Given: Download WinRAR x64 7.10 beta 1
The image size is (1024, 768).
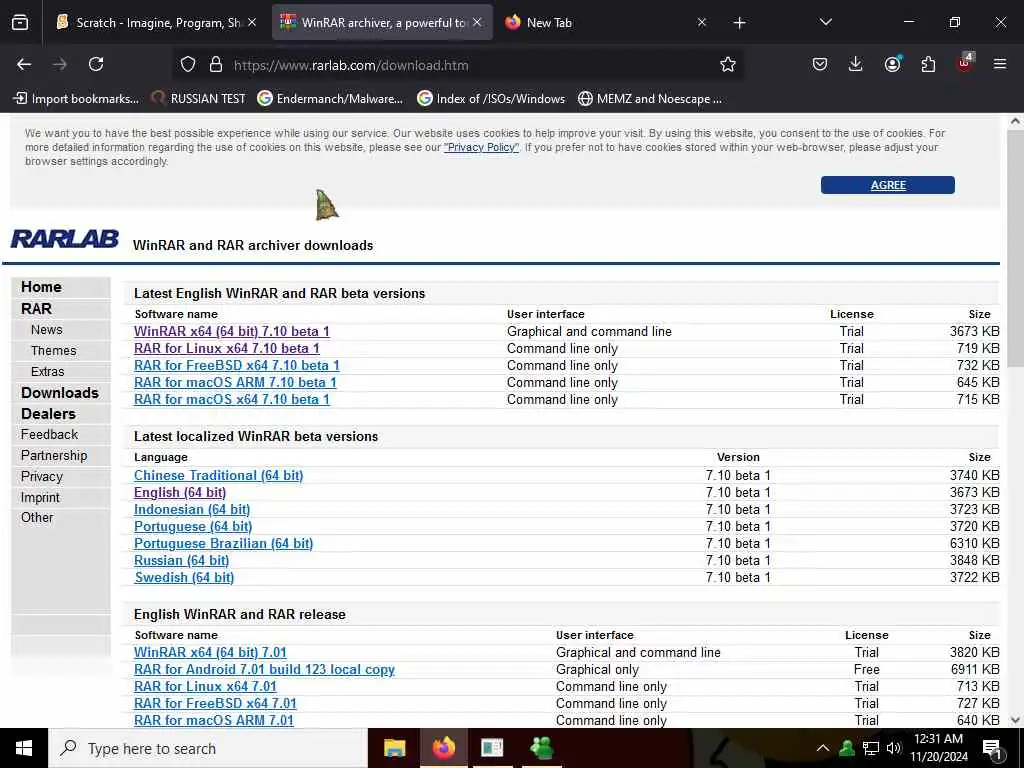Looking at the screenshot, I should coord(232,331).
